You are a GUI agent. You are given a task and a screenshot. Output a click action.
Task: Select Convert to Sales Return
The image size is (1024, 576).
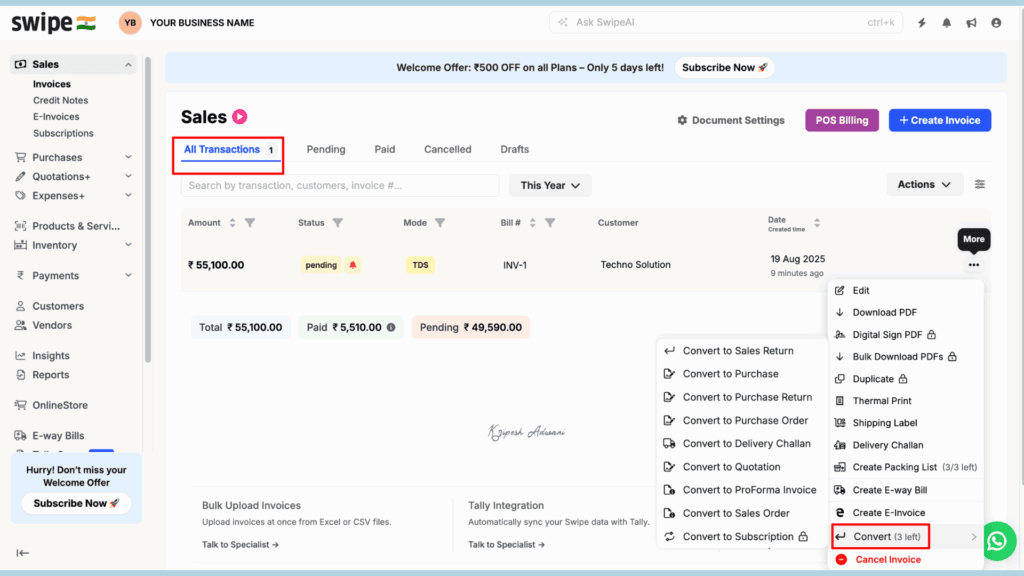tap(737, 351)
